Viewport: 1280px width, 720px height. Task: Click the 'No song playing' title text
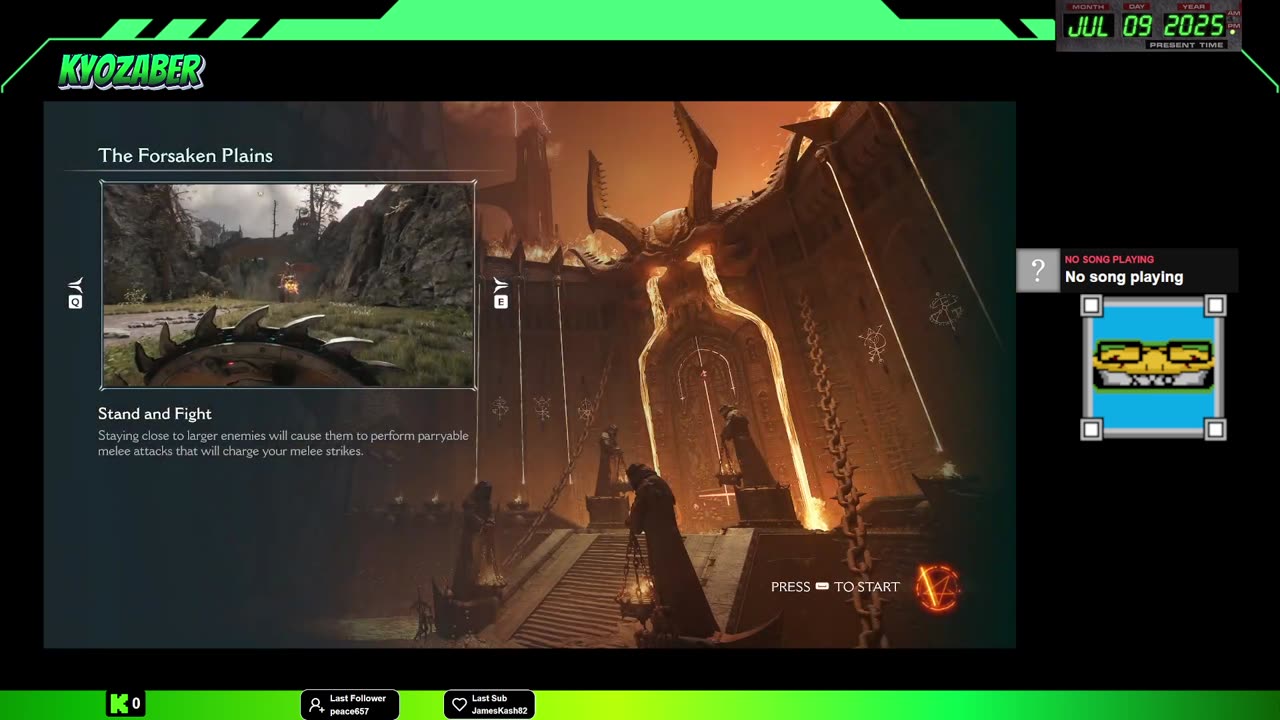click(x=1124, y=277)
